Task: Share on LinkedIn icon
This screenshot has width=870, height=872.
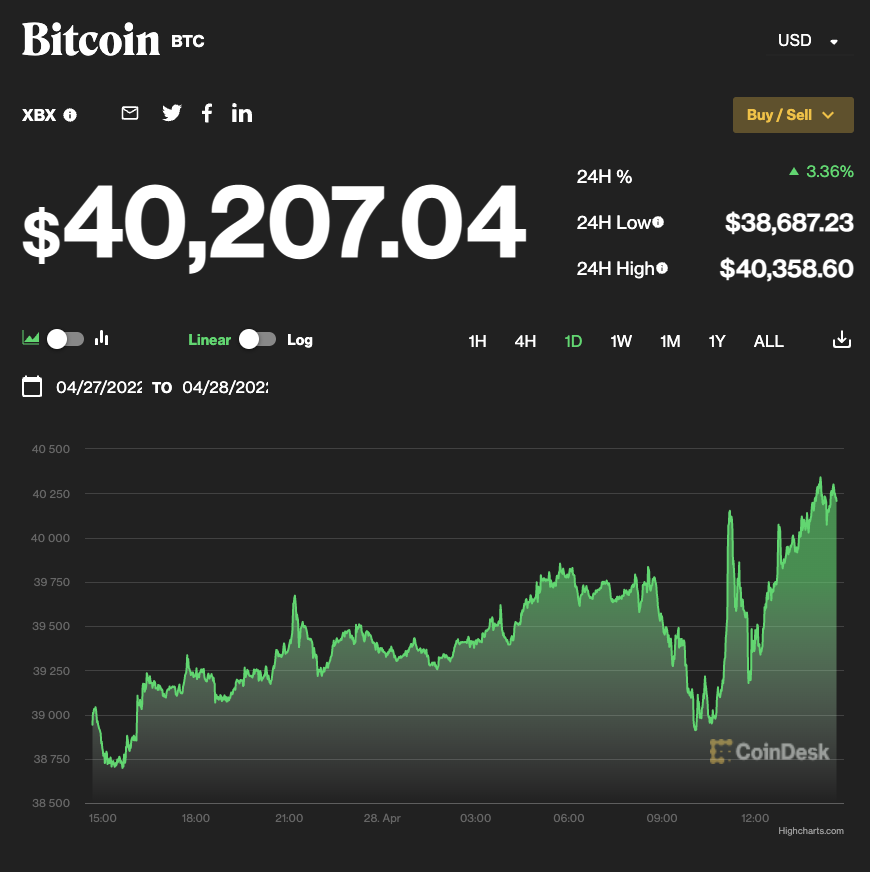Action: (x=242, y=113)
